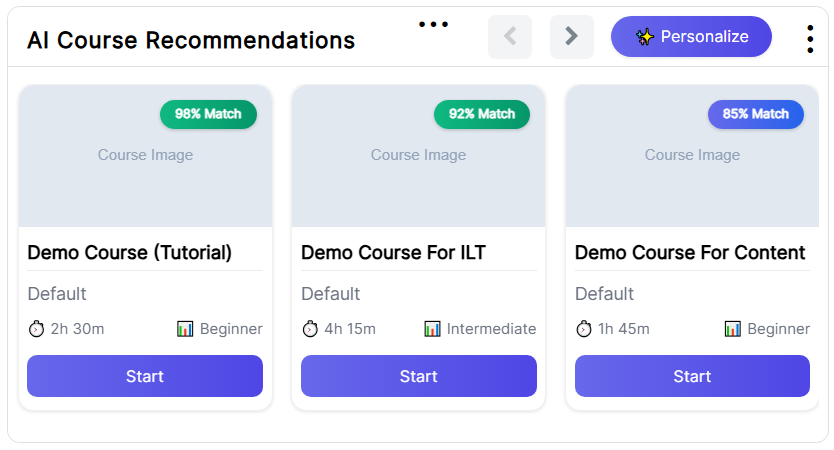
Task: Click the bar chart icon on Tutorial card
Action: click(x=185, y=329)
